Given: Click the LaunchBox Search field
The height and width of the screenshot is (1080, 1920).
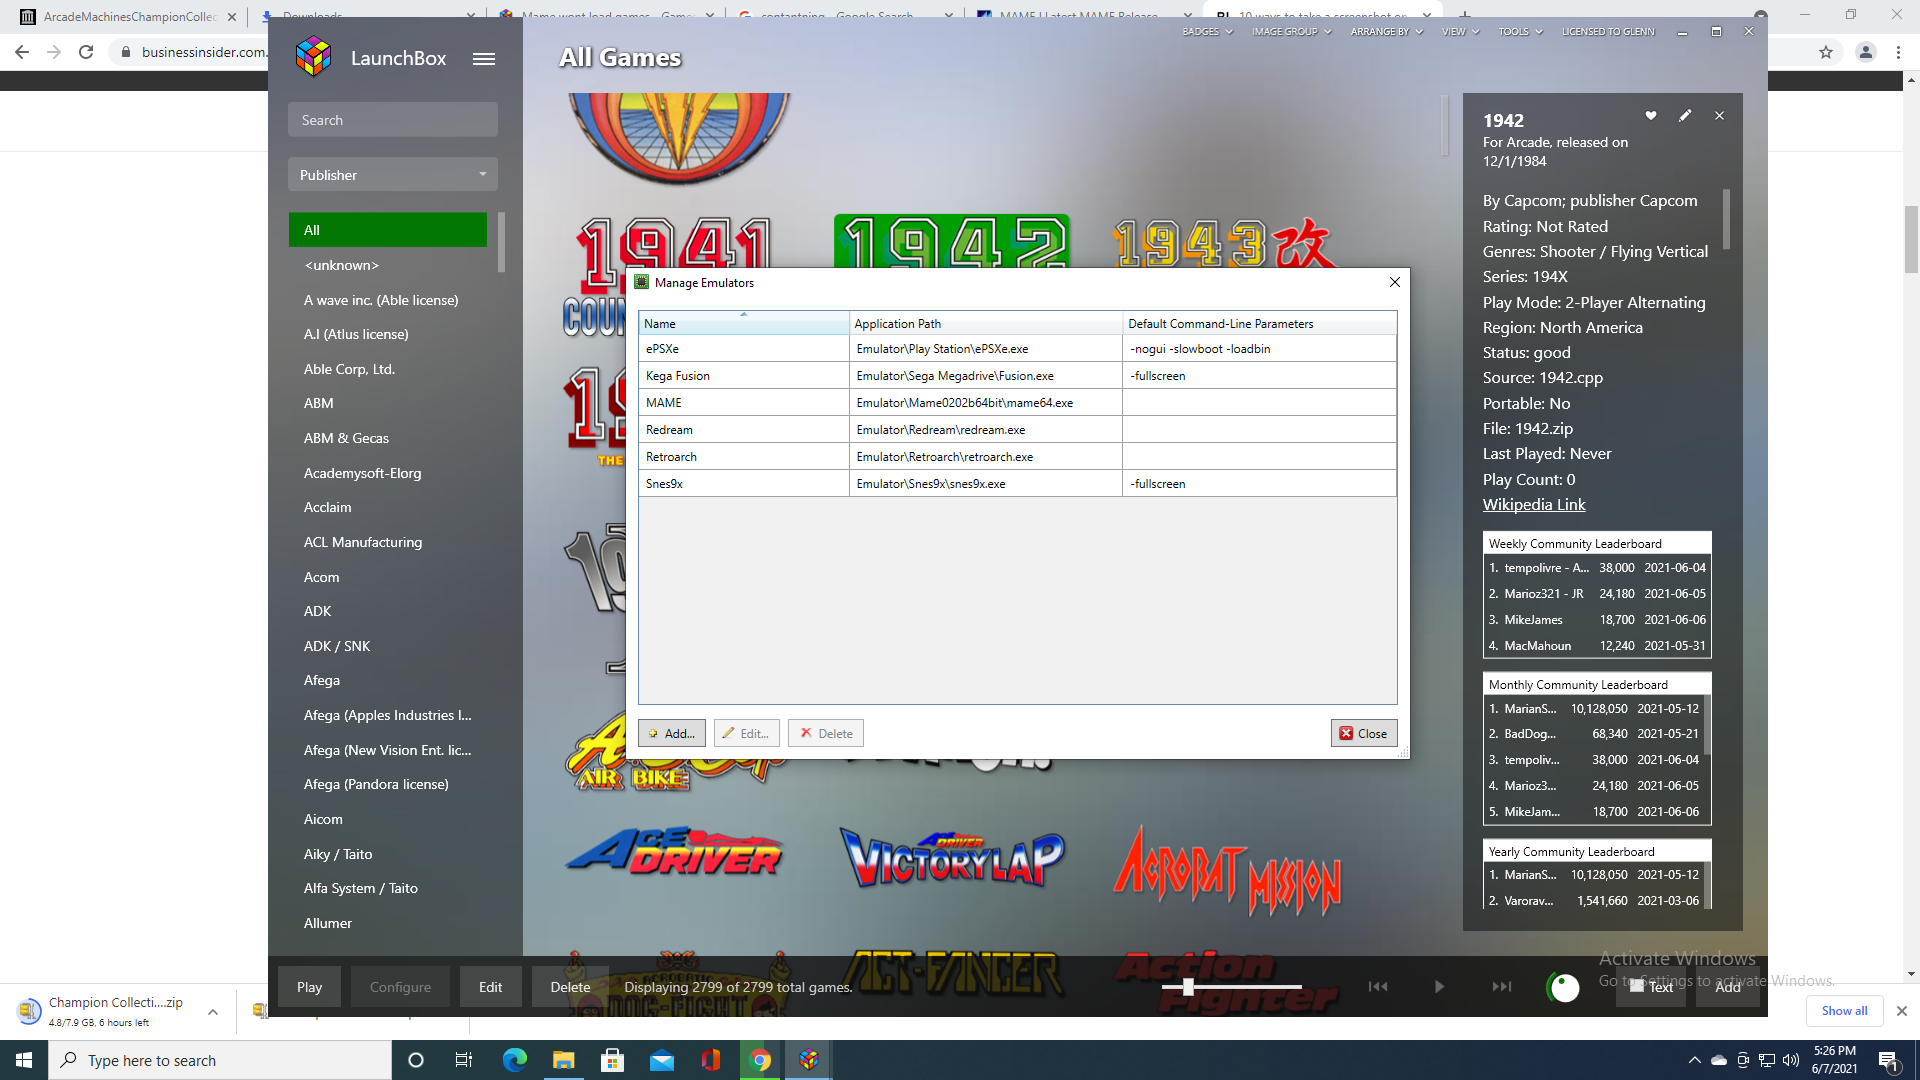Looking at the screenshot, I should 393,120.
